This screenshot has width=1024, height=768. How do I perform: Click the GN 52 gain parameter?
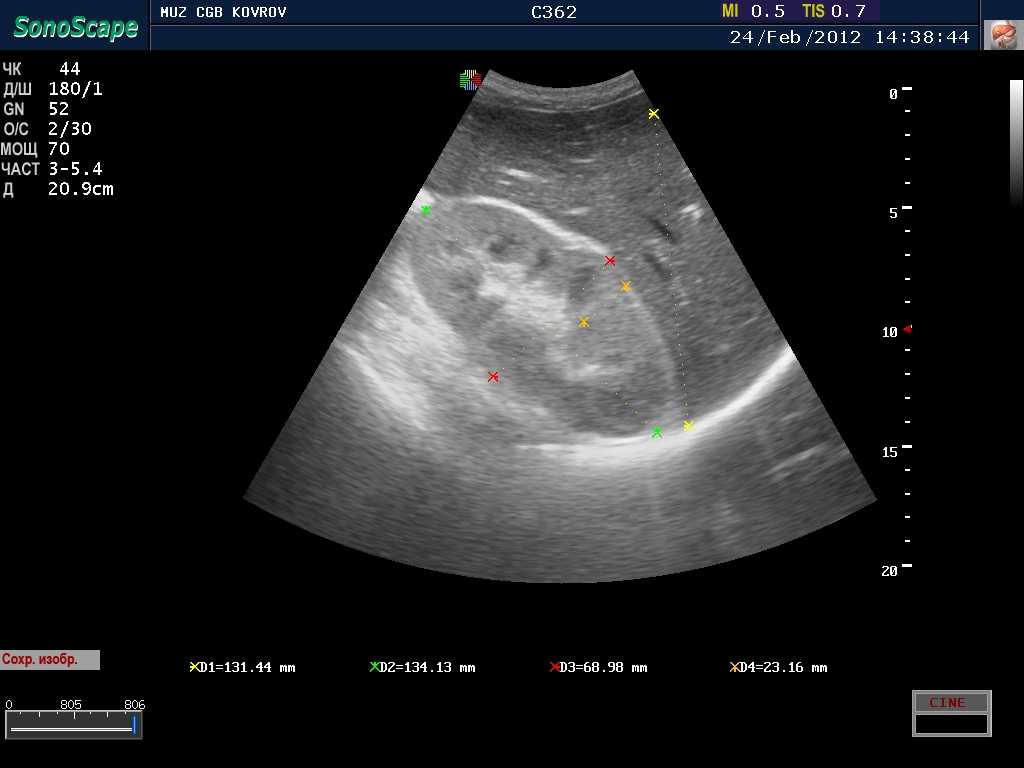click(36, 109)
